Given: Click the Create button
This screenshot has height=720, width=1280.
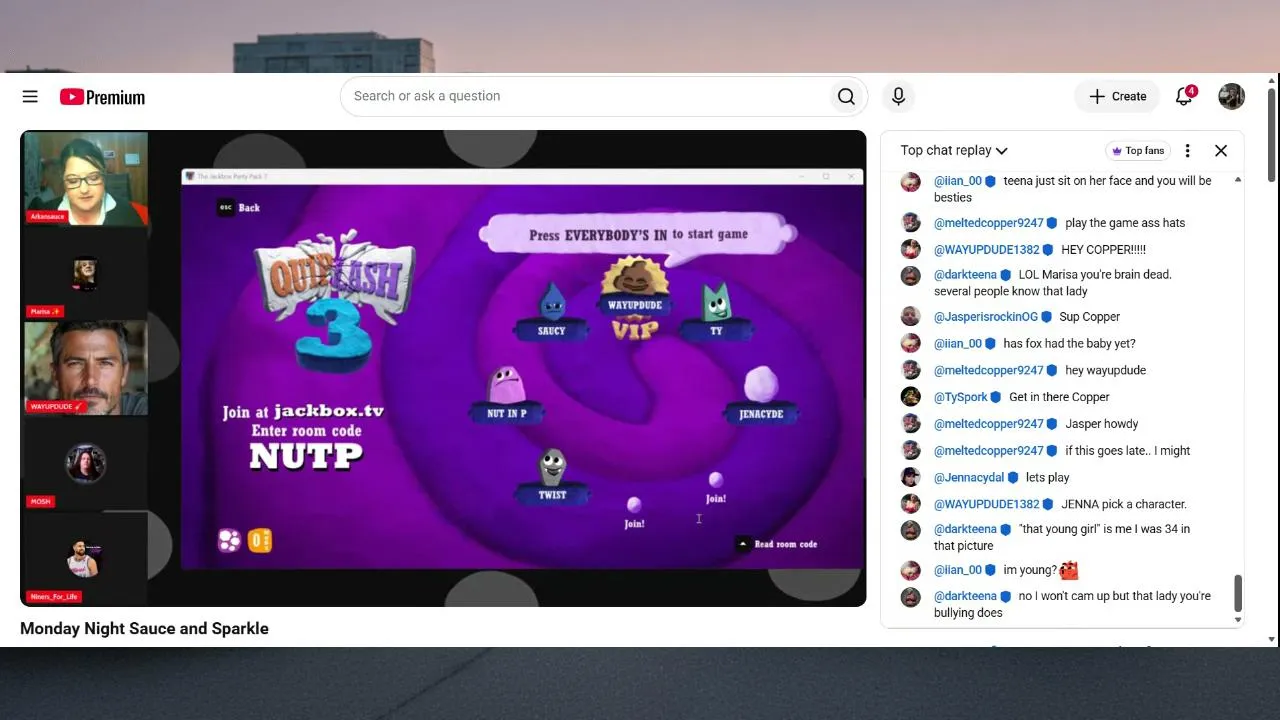Looking at the screenshot, I should (x=1117, y=96).
